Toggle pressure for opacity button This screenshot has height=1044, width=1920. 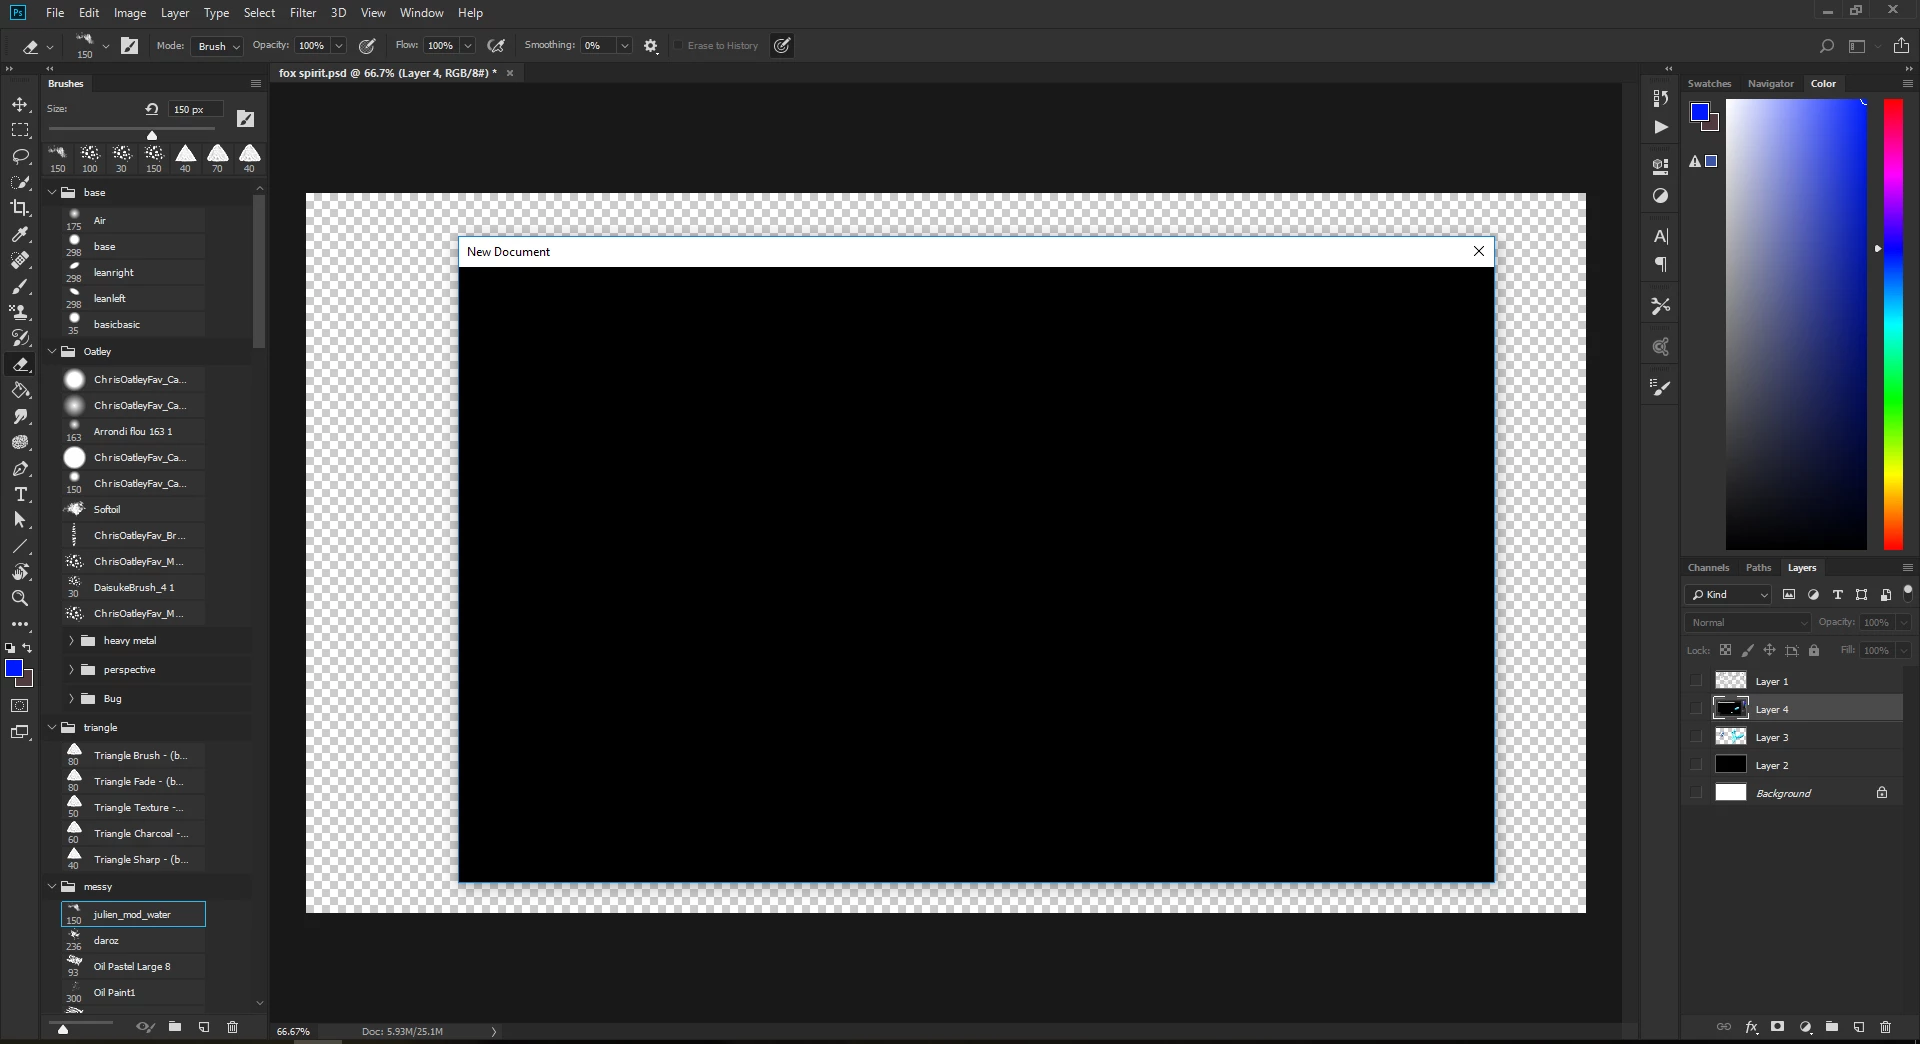[367, 46]
